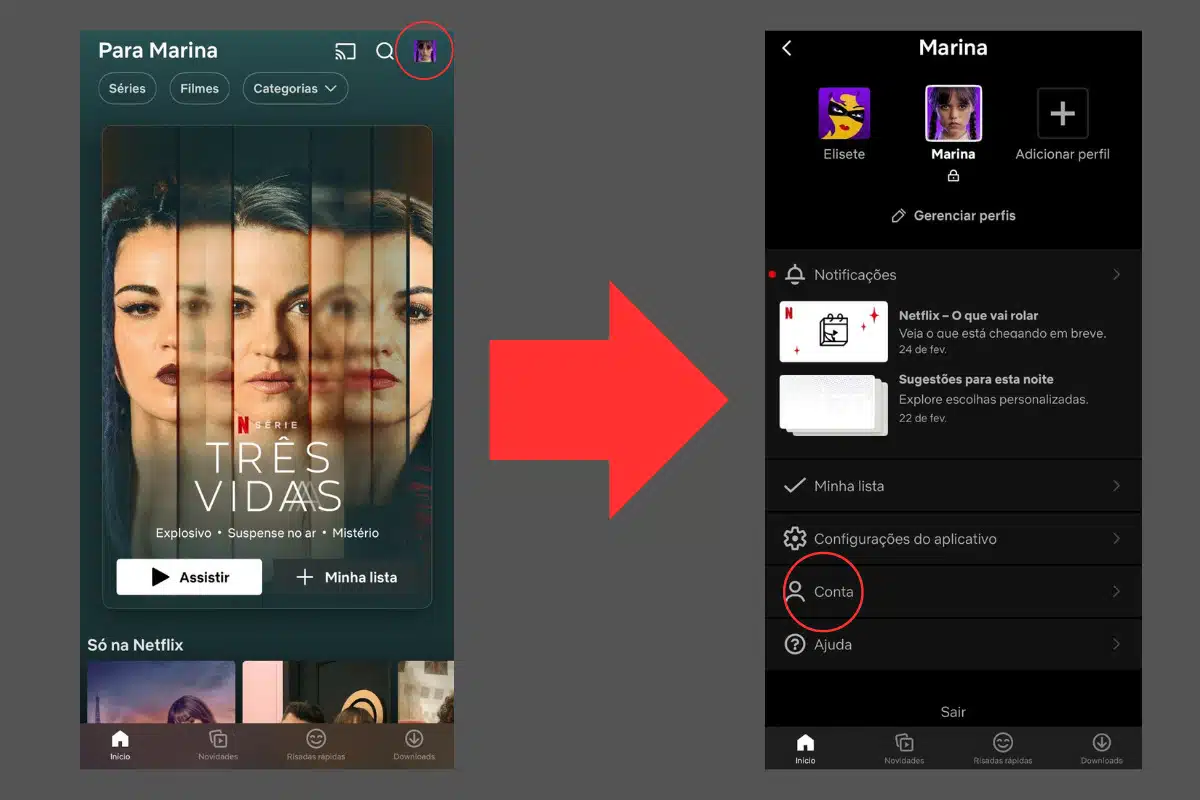Viewport: 1200px width, 800px height.
Task: Select the Elisete profile avatar
Action: click(x=844, y=113)
